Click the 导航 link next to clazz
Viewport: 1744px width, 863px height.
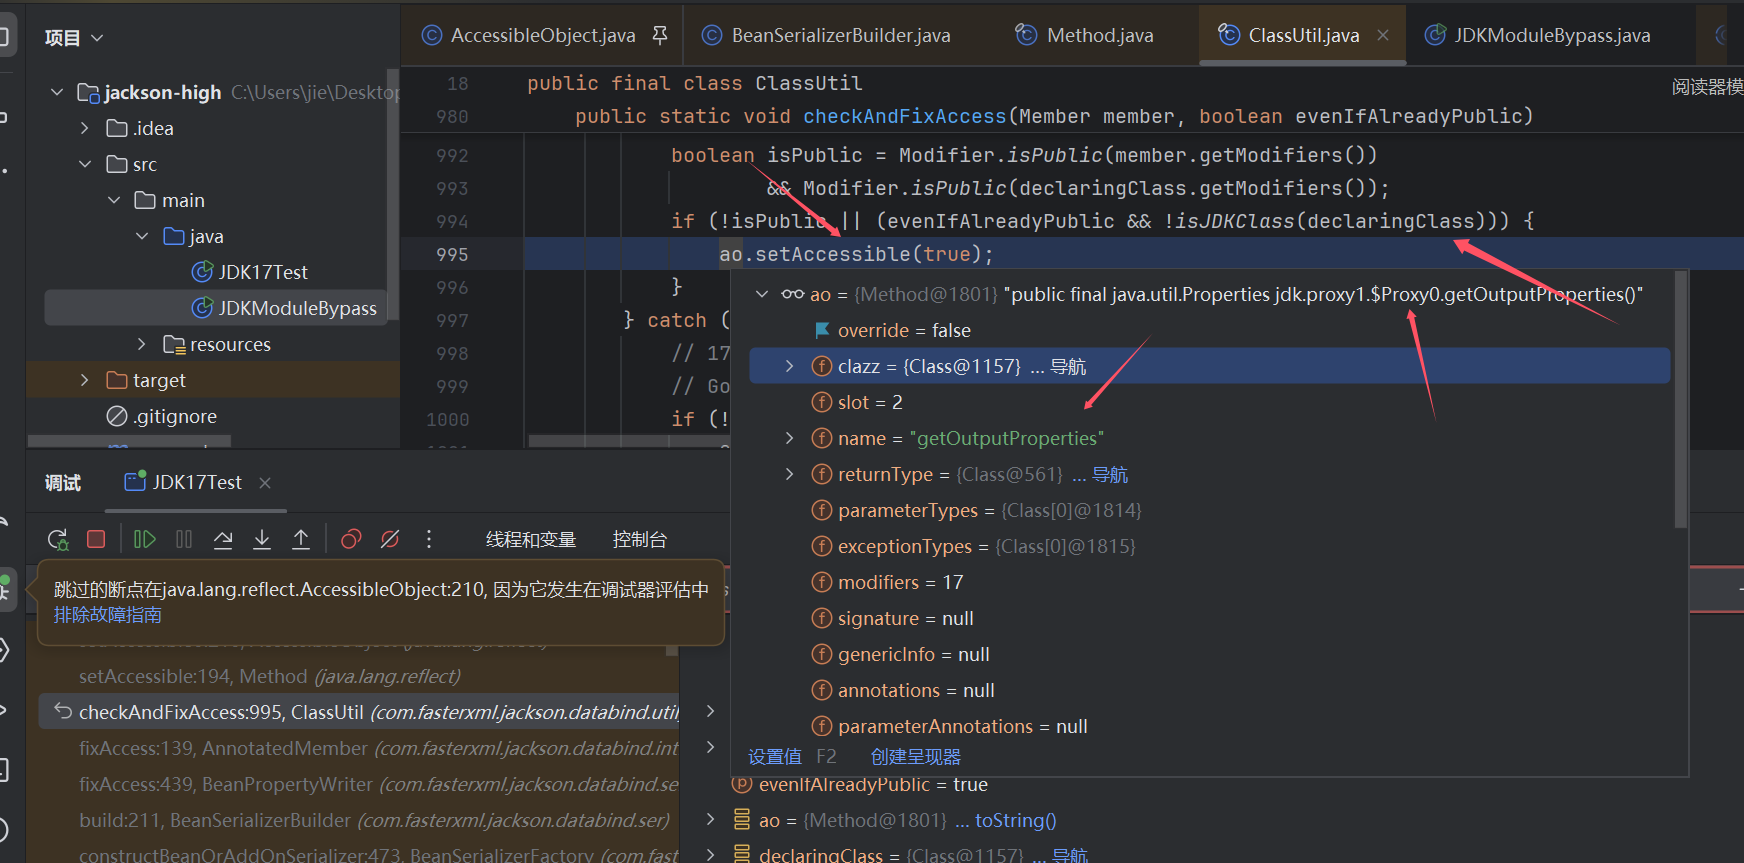pos(1068,366)
